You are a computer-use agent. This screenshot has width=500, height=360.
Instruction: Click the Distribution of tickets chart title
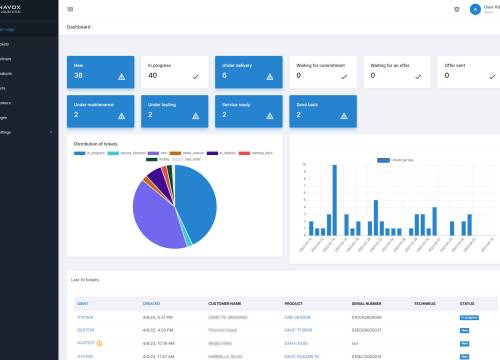(96, 144)
